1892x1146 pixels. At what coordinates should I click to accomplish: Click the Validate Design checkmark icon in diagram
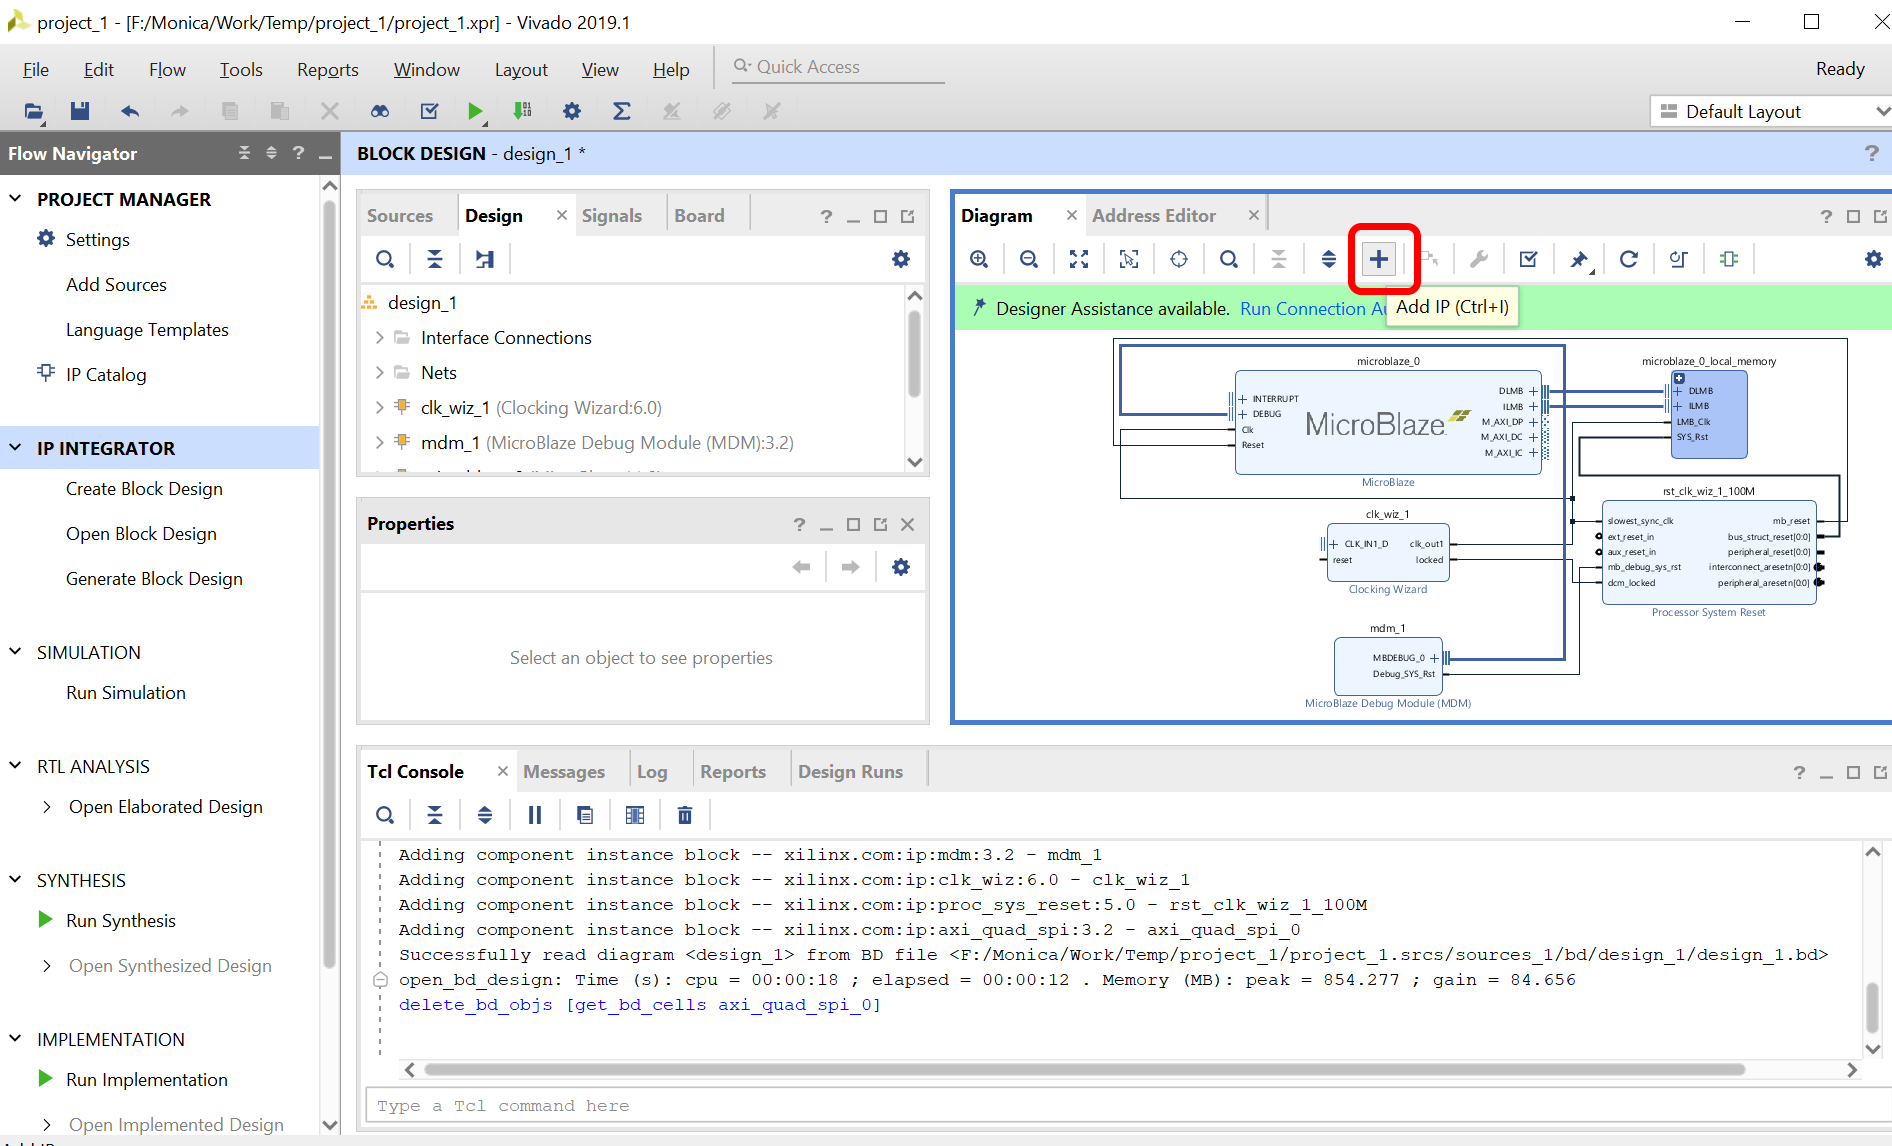[x=1528, y=259]
